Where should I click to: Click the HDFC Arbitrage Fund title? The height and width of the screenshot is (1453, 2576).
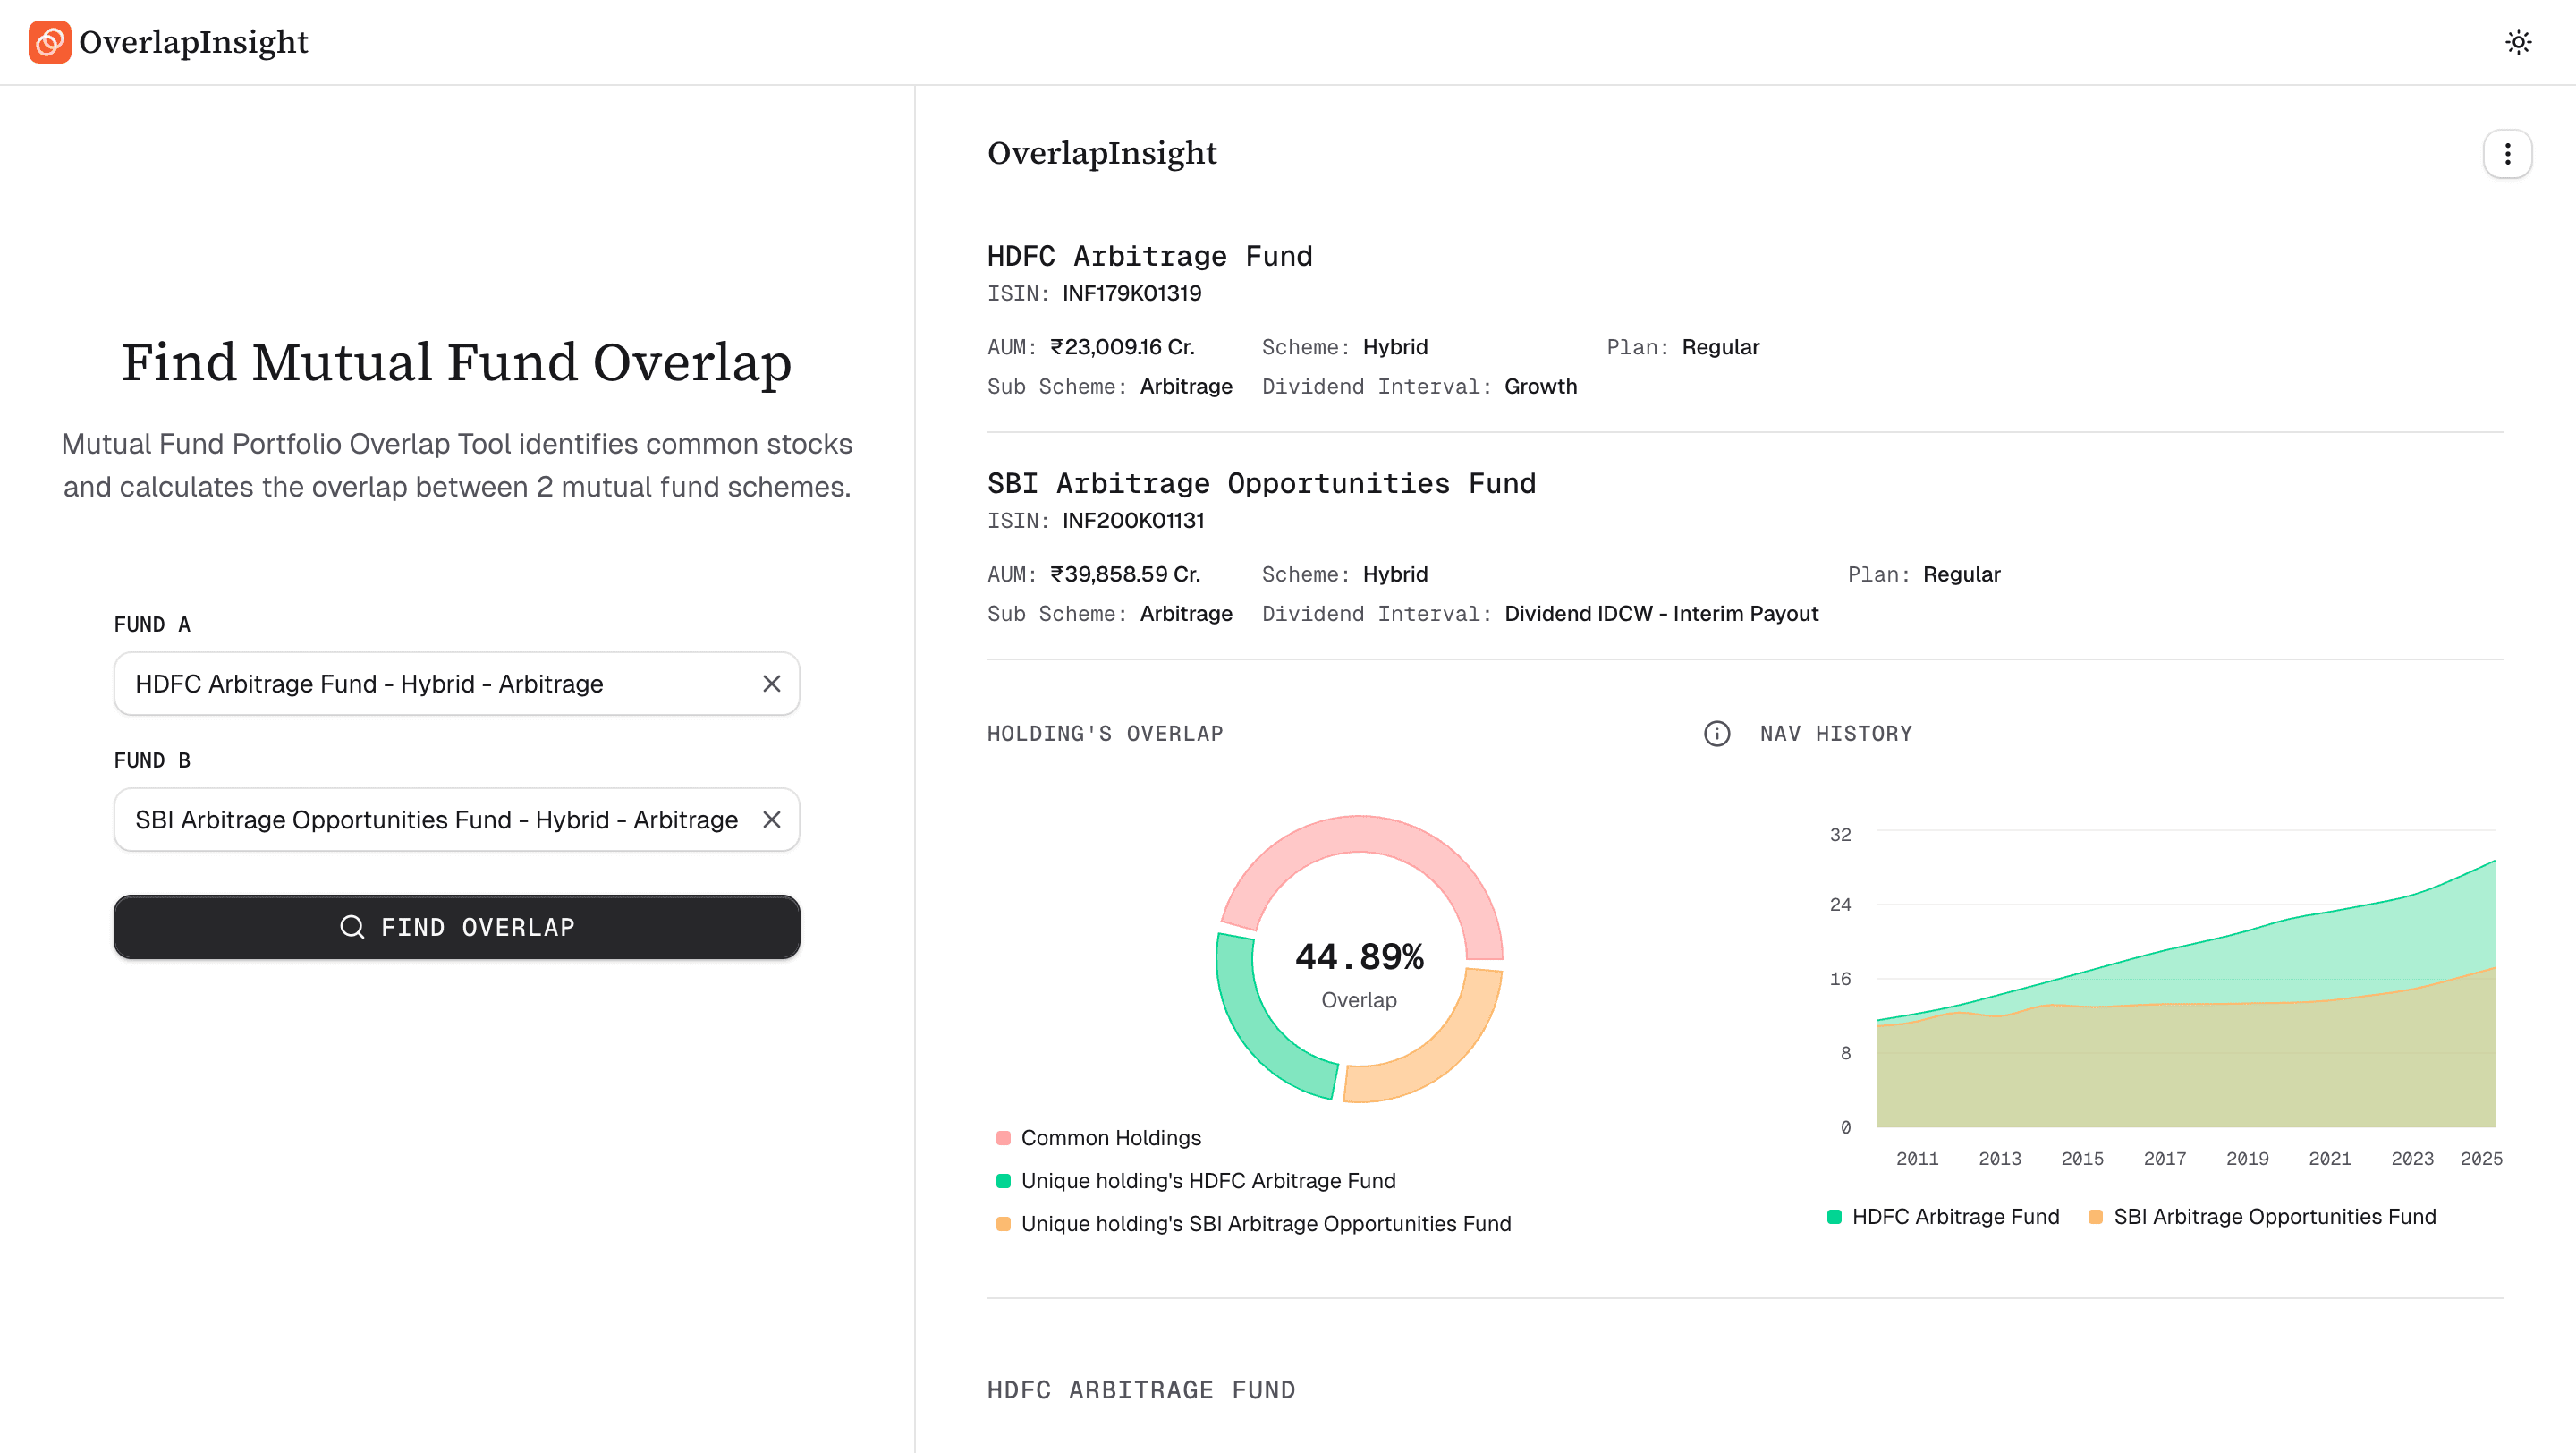(x=1149, y=256)
